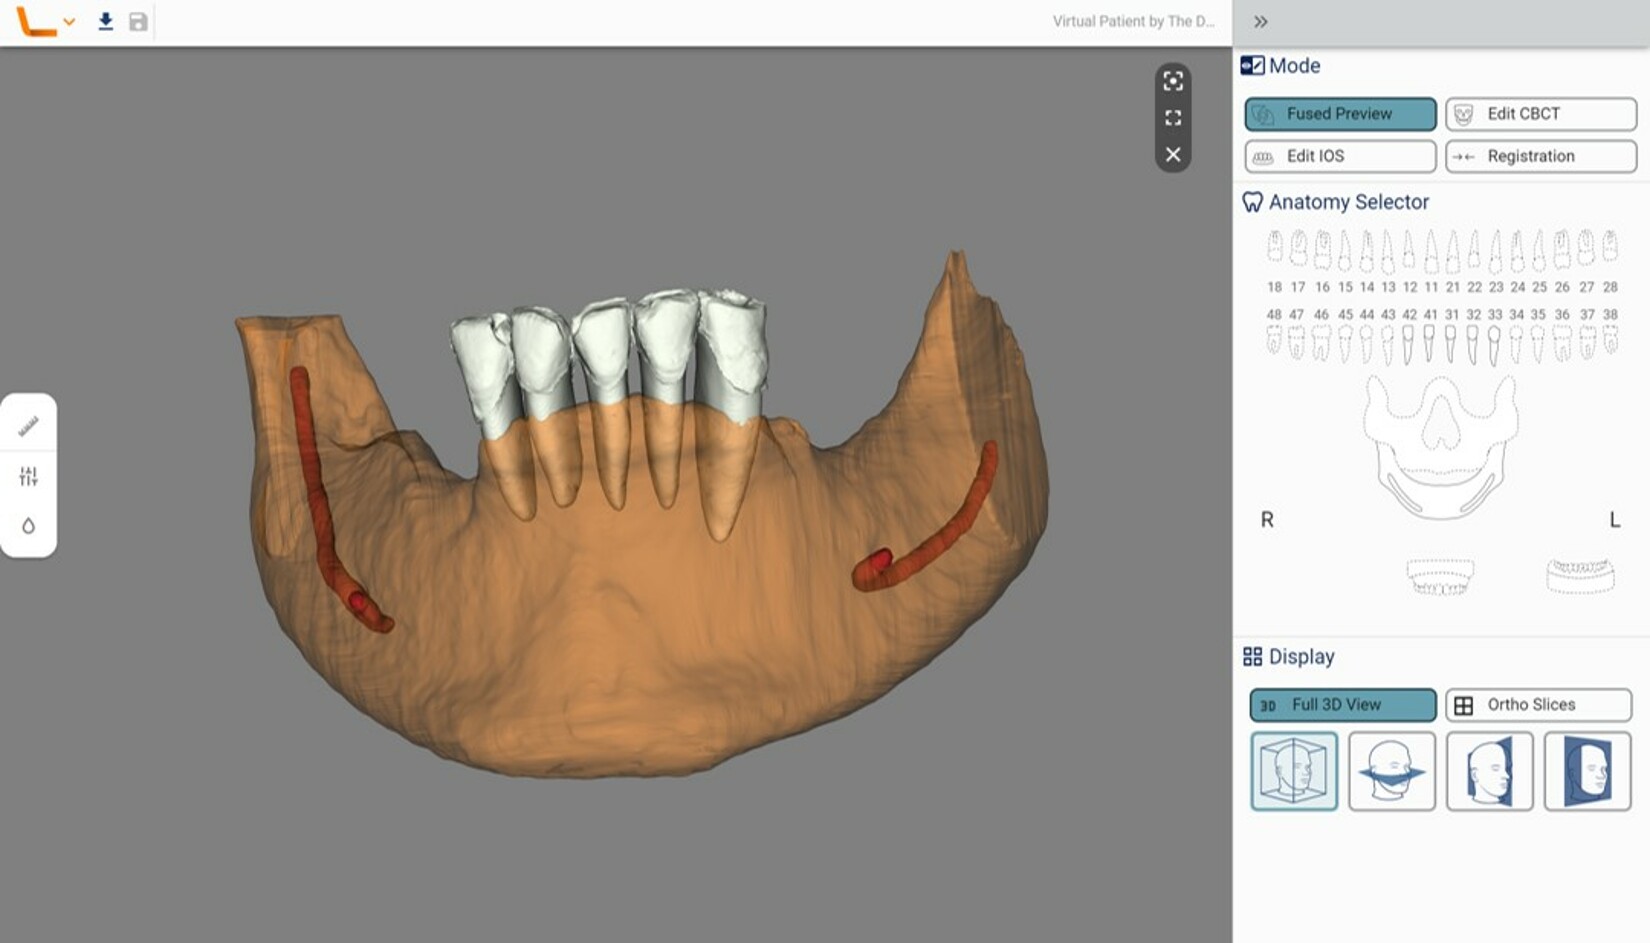Click the Edit IOS button
Image resolution: width=1650 pixels, height=943 pixels.
click(x=1339, y=156)
